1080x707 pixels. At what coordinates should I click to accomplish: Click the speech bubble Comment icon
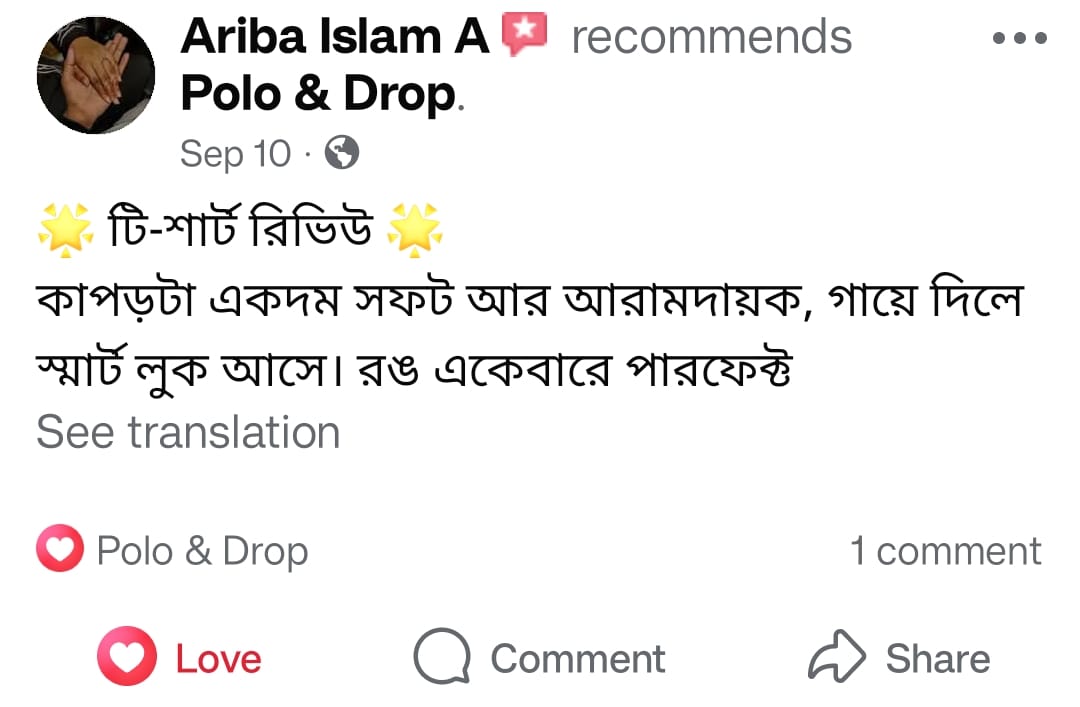tap(441, 658)
